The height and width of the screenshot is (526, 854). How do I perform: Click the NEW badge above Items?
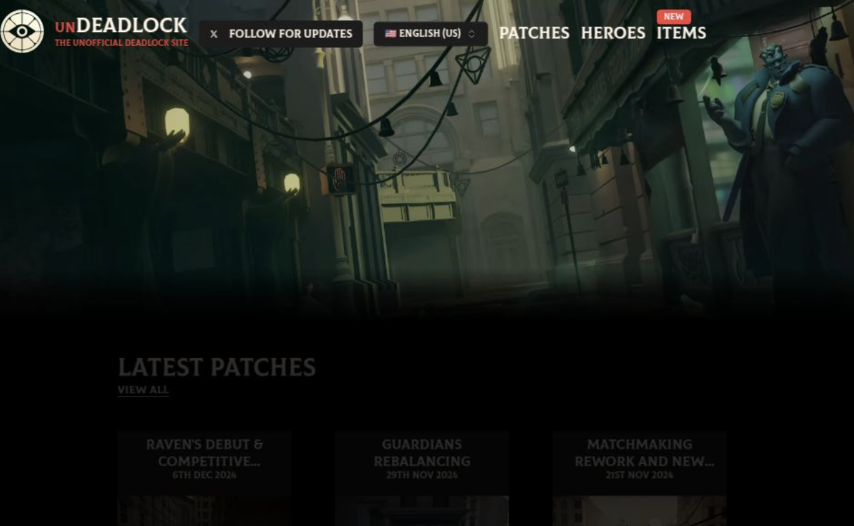[674, 17]
